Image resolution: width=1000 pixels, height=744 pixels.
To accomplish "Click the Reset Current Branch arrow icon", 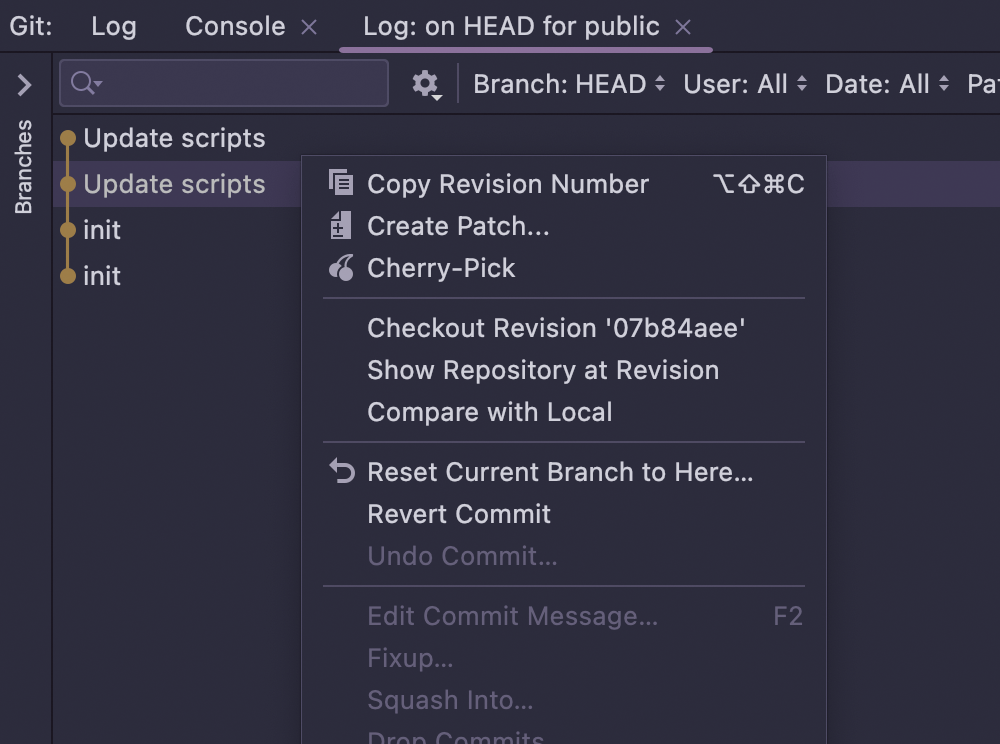I will coord(342,472).
